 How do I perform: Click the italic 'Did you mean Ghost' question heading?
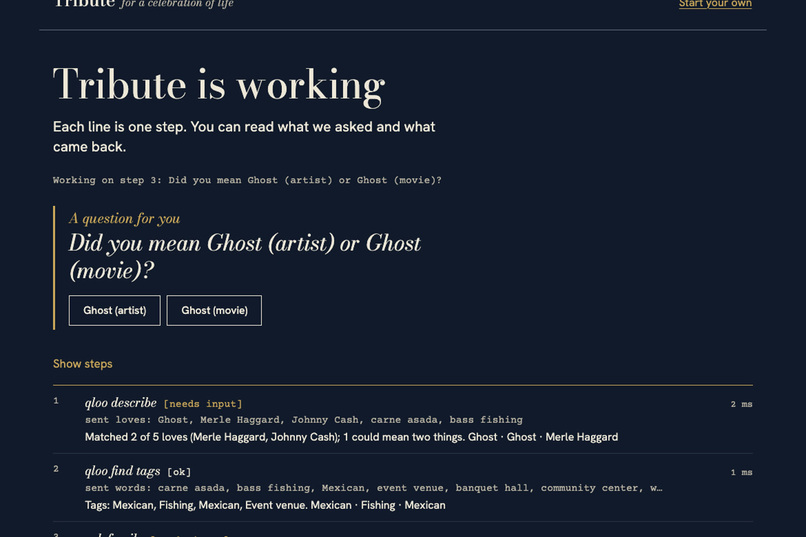click(x=245, y=256)
